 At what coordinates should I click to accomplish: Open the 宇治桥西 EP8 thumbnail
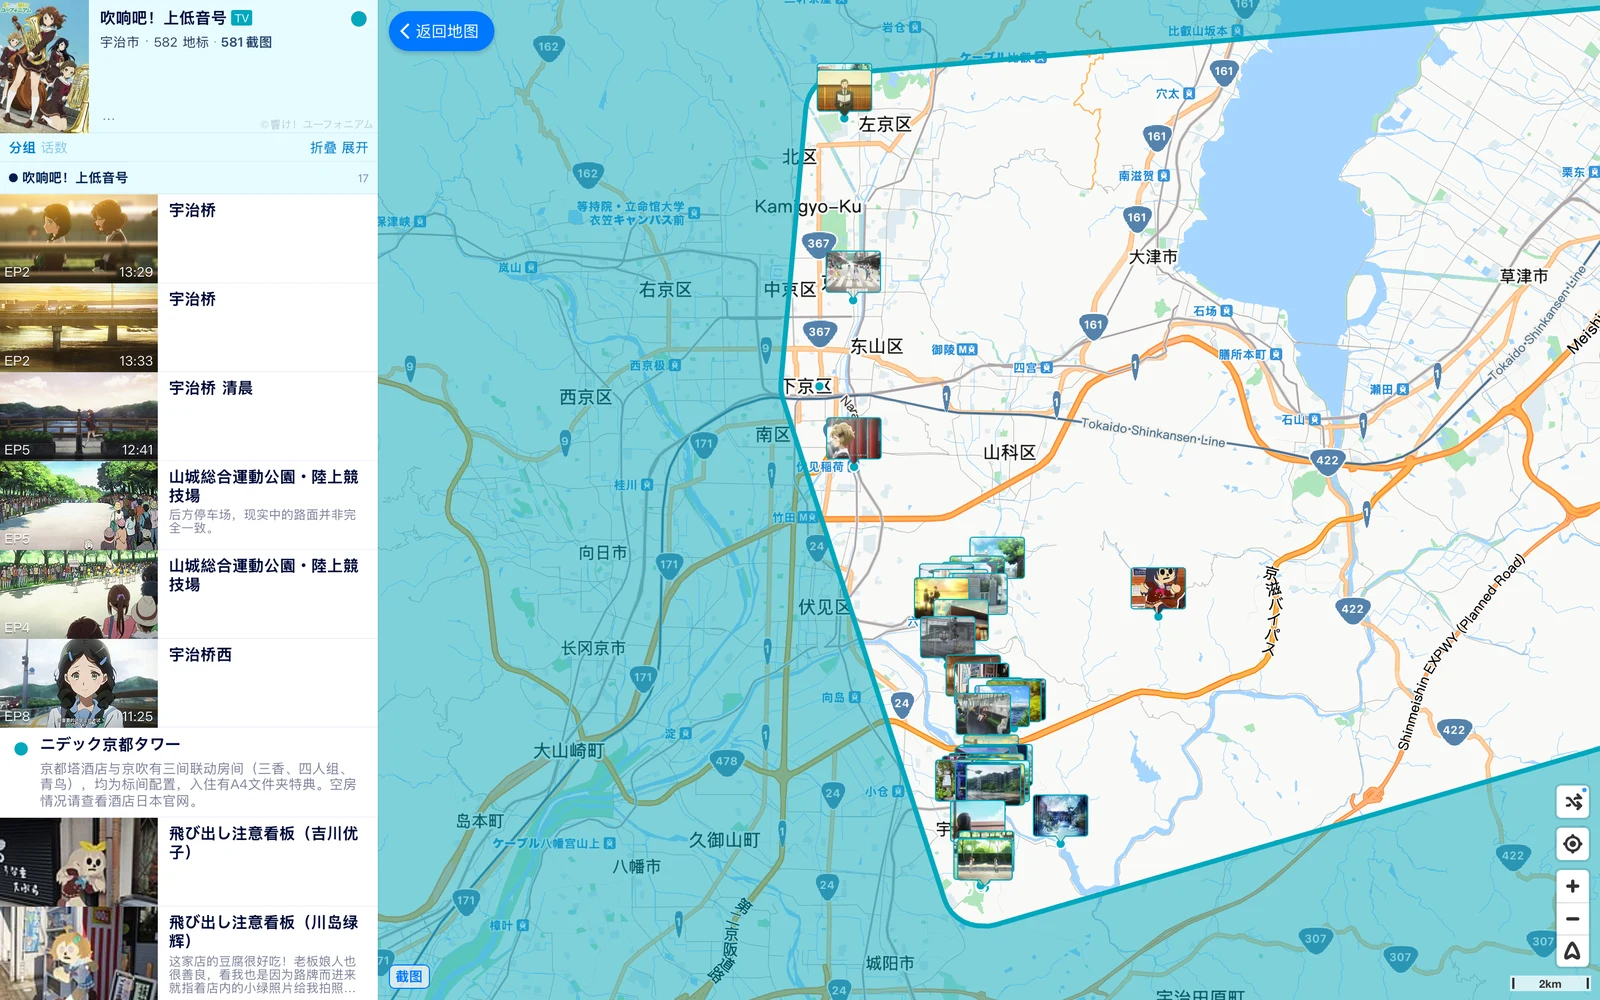coord(79,683)
